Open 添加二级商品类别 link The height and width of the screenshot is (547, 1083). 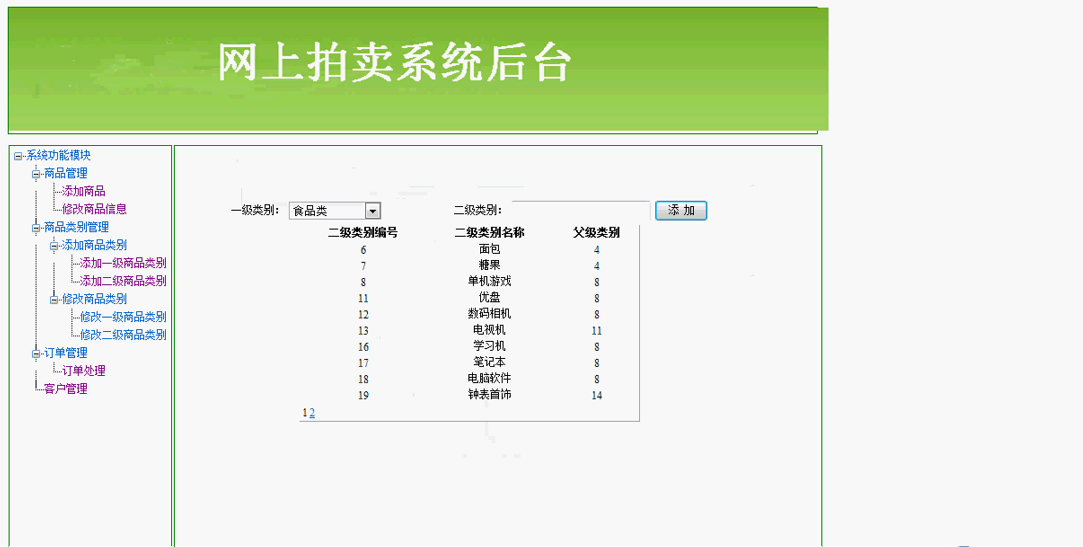[x=123, y=281]
